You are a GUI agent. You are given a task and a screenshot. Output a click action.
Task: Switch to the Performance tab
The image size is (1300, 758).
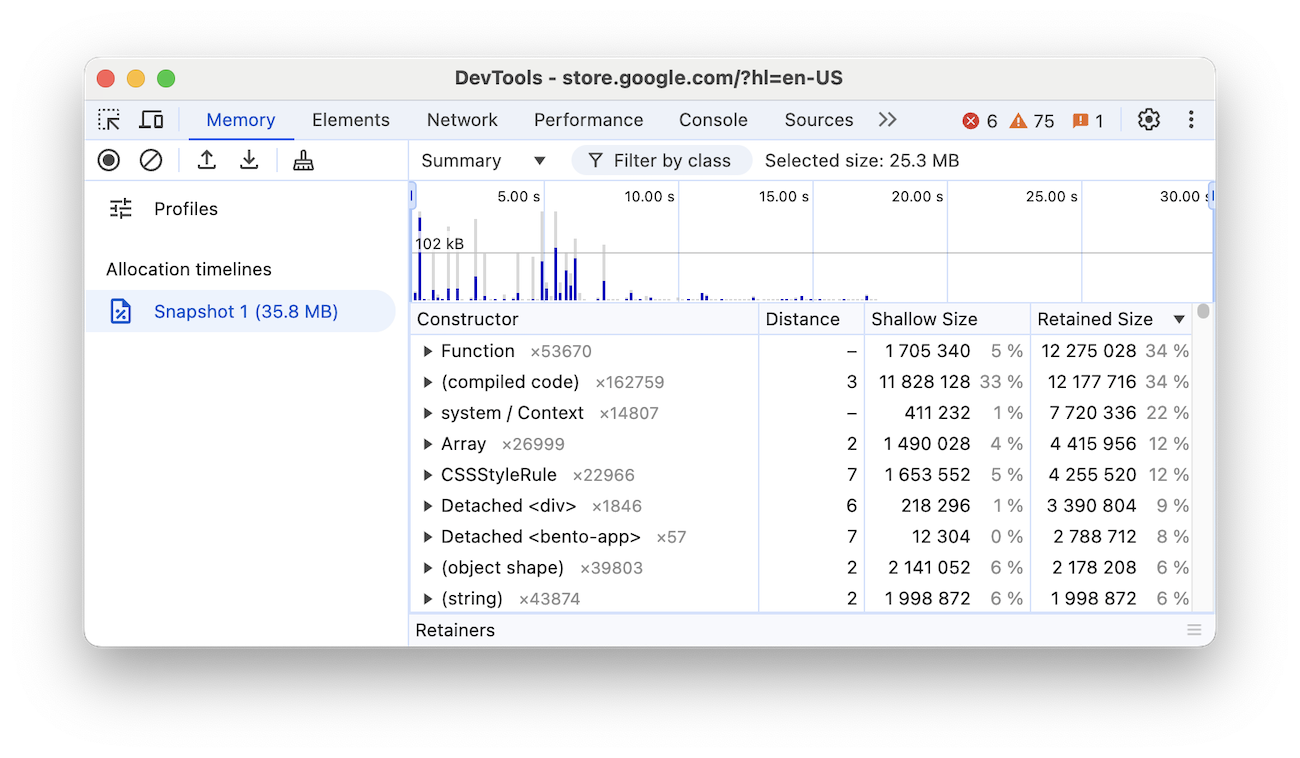tap(588, 119)
